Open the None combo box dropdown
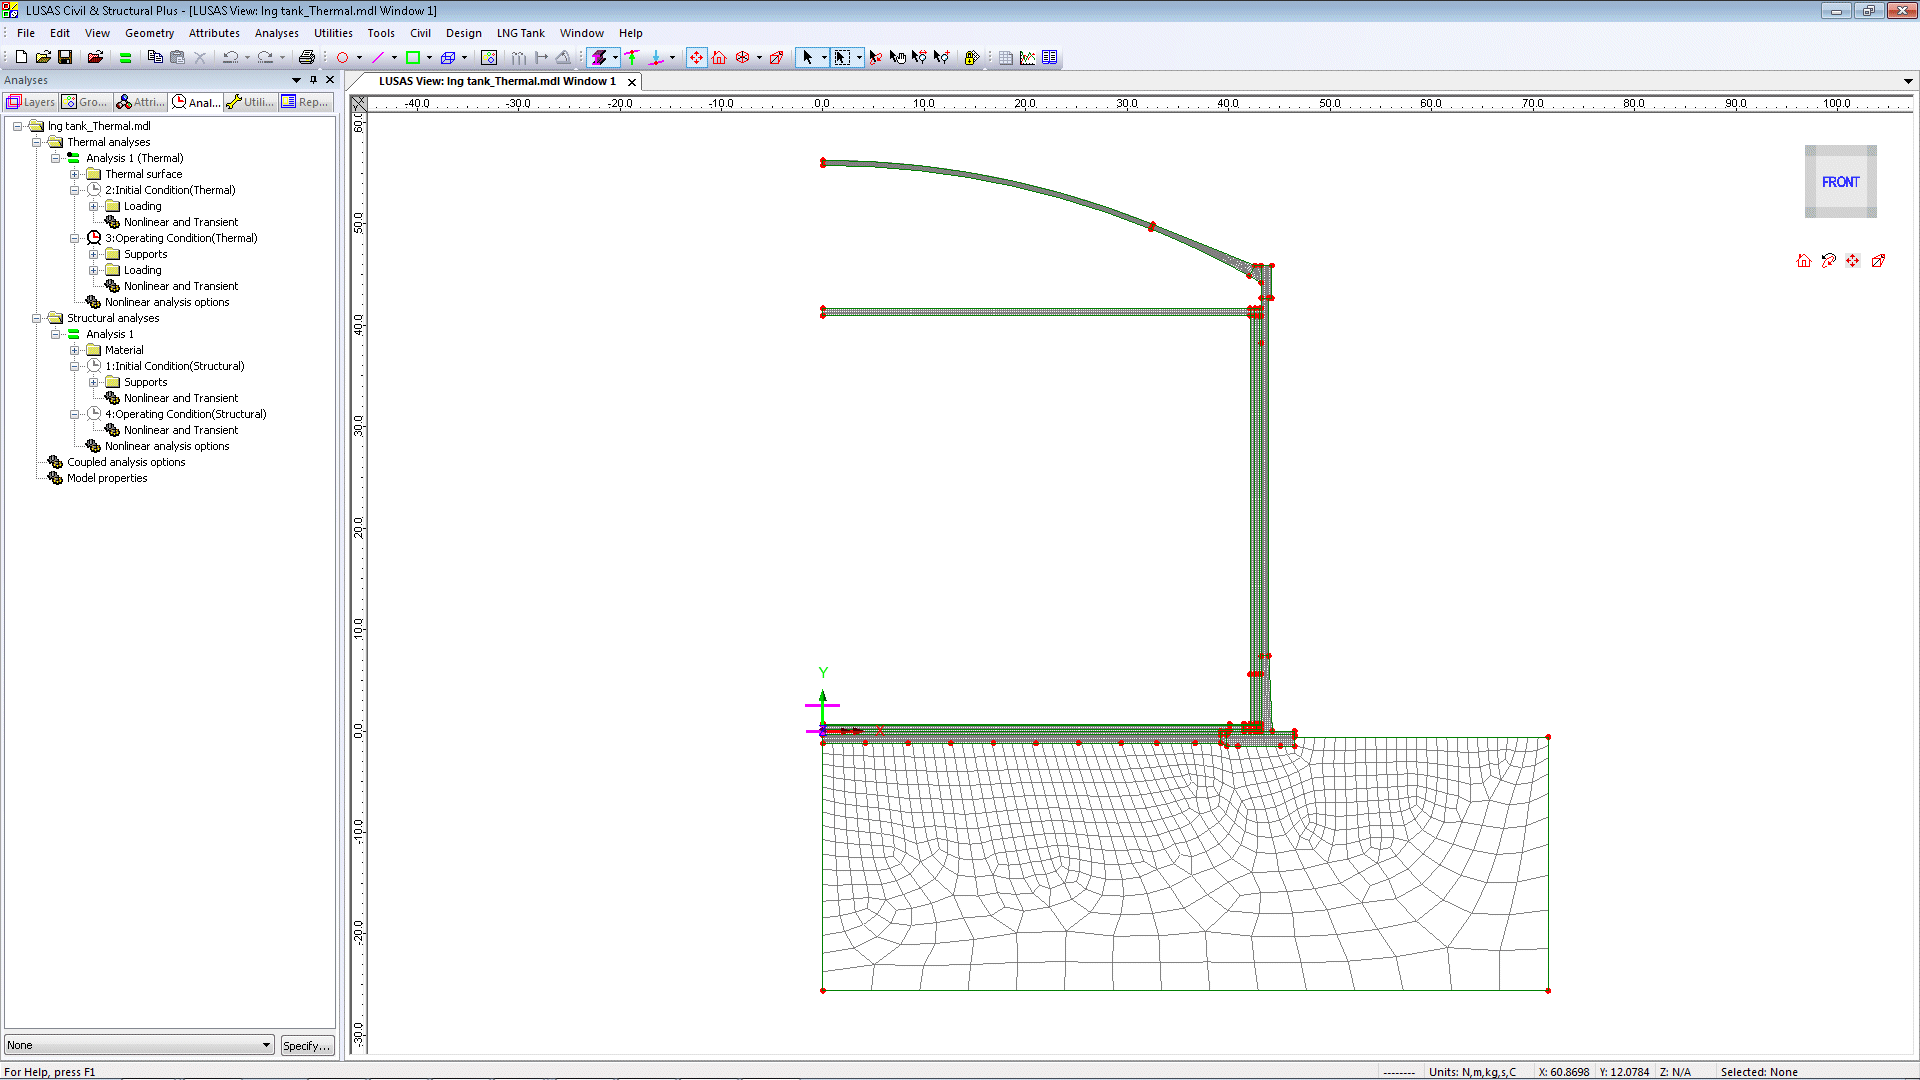This screenshot has width=1920, height=1080. [x=266, y=1045]
